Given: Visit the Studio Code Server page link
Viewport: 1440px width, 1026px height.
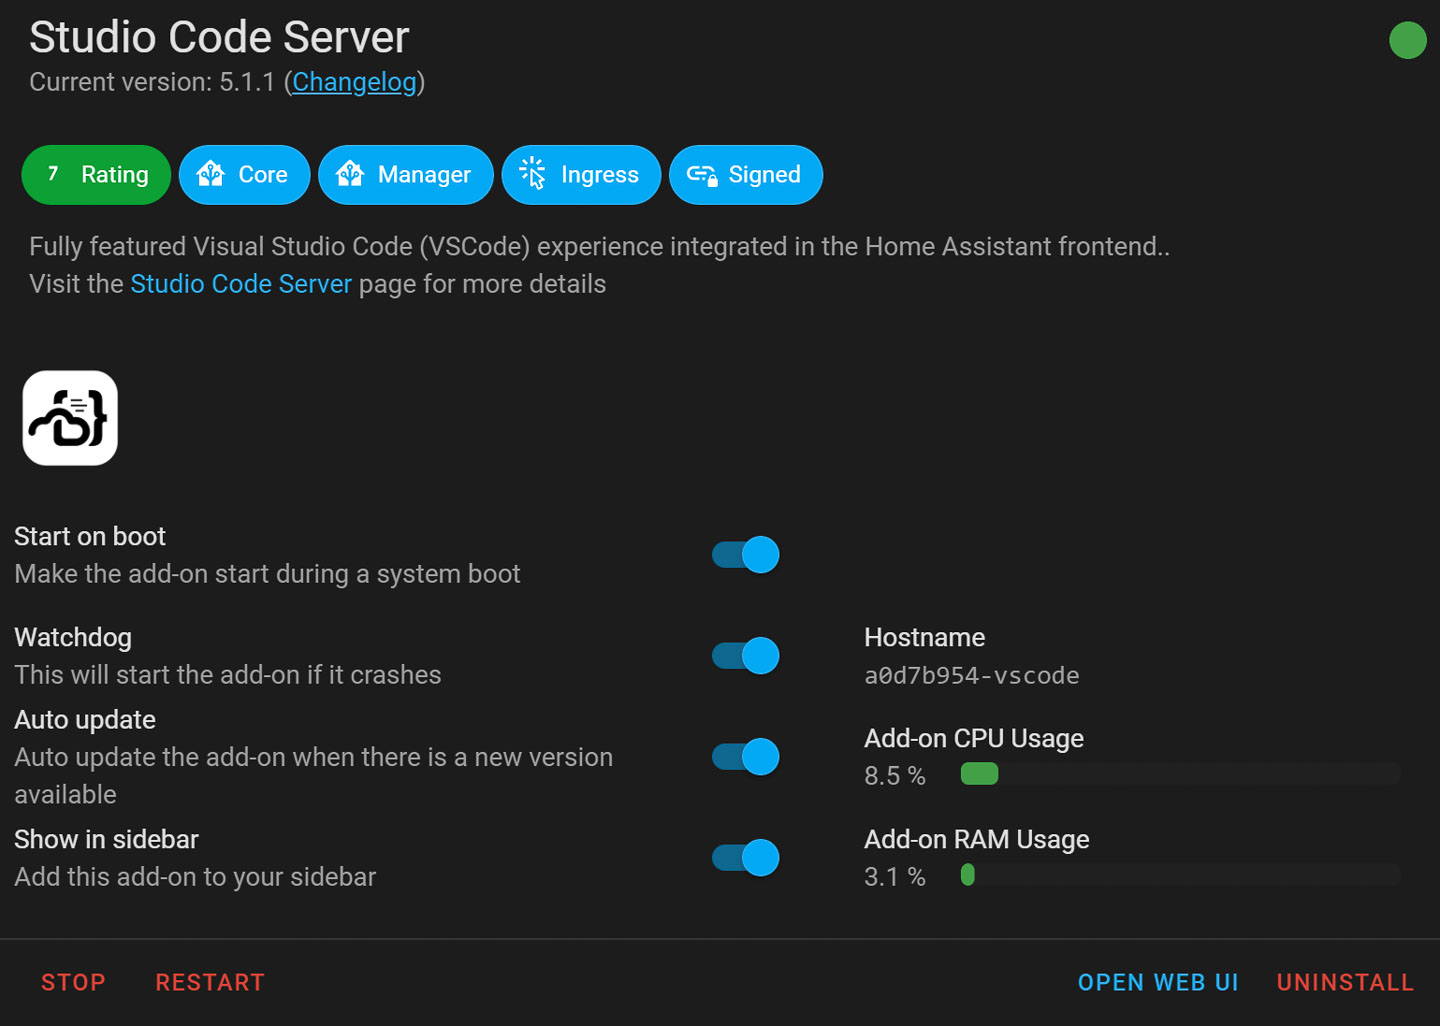Looking at the screenshot, I should point(240,284).
